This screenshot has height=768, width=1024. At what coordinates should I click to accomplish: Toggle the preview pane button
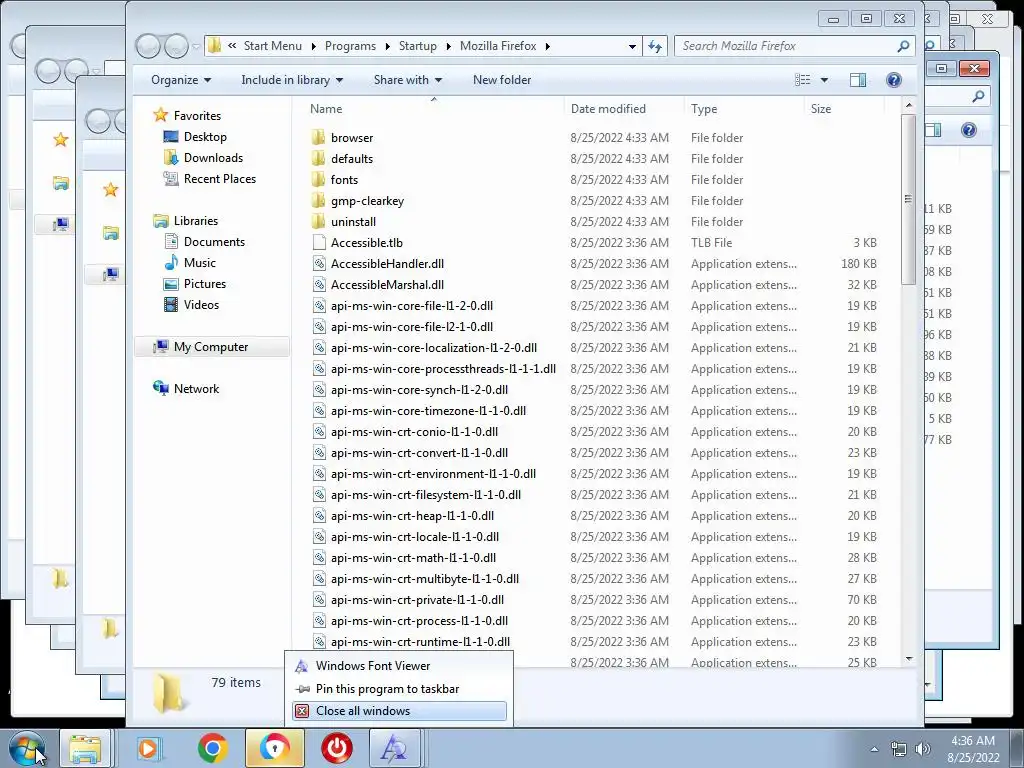coord(857,80)
